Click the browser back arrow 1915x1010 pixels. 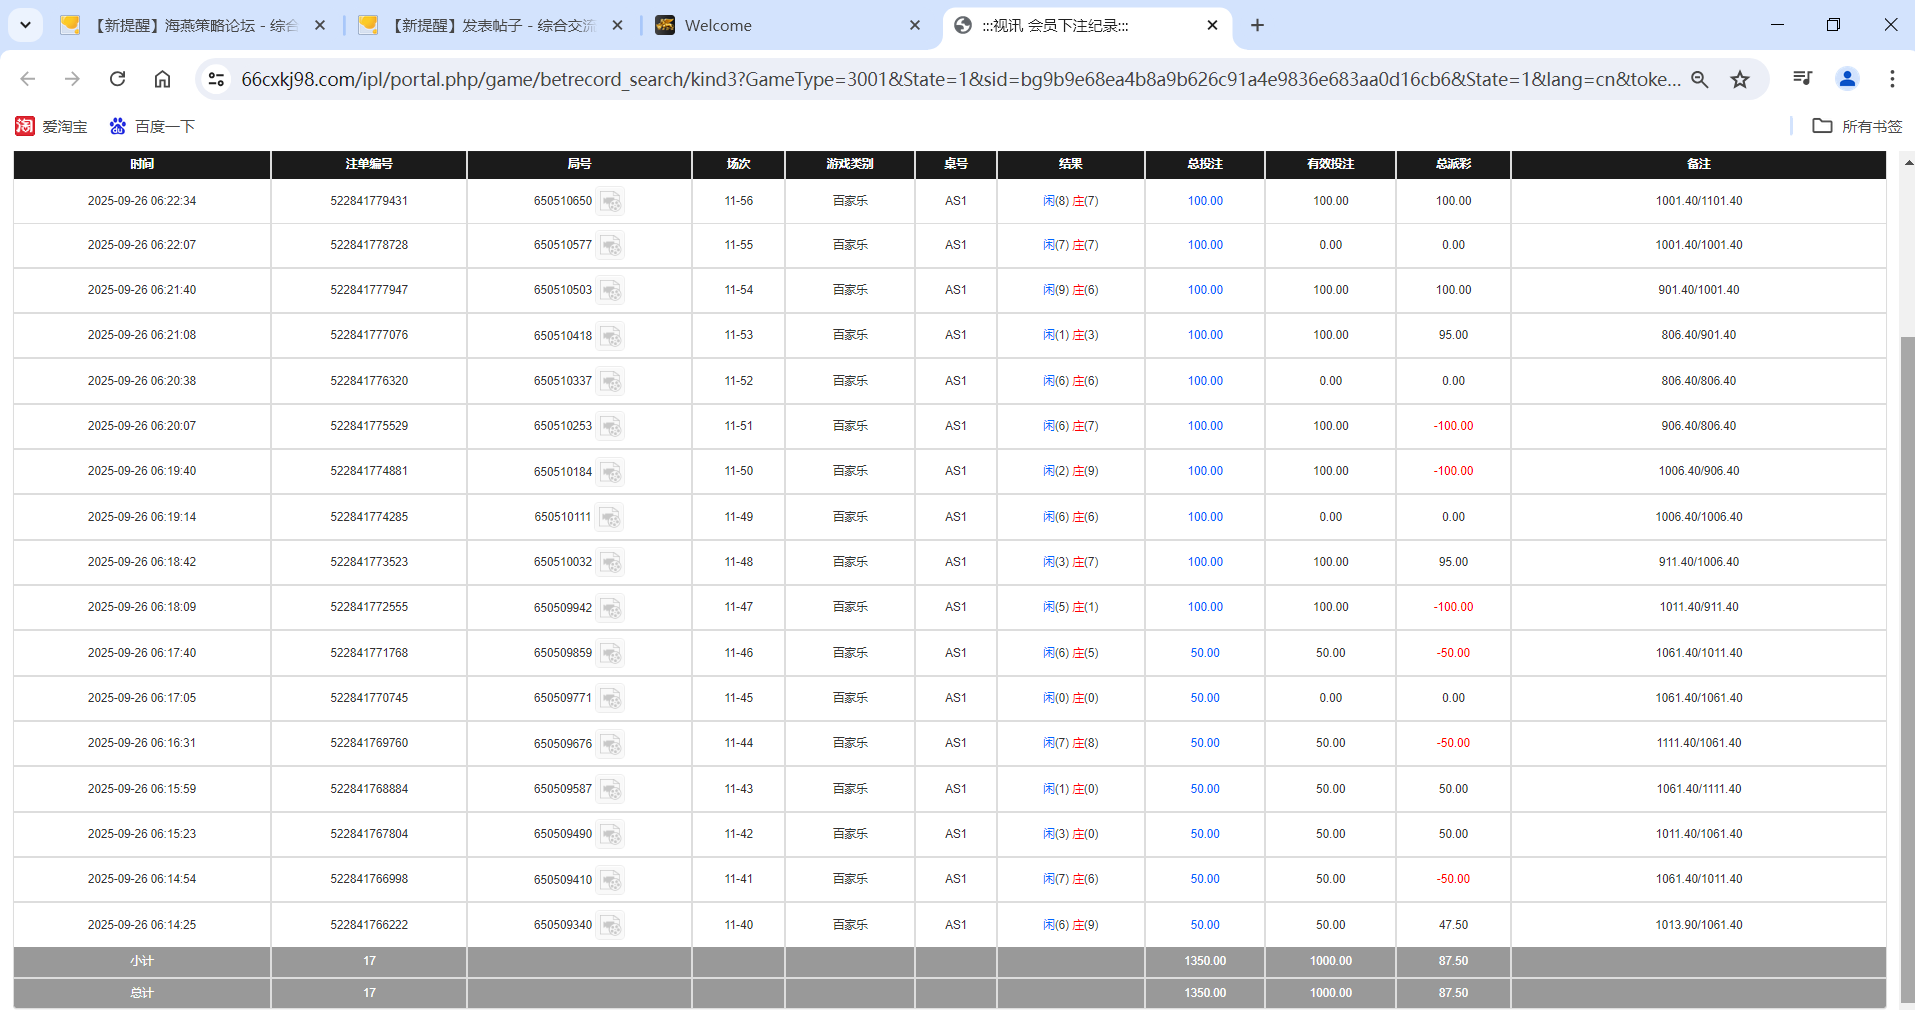click(27, 79)
